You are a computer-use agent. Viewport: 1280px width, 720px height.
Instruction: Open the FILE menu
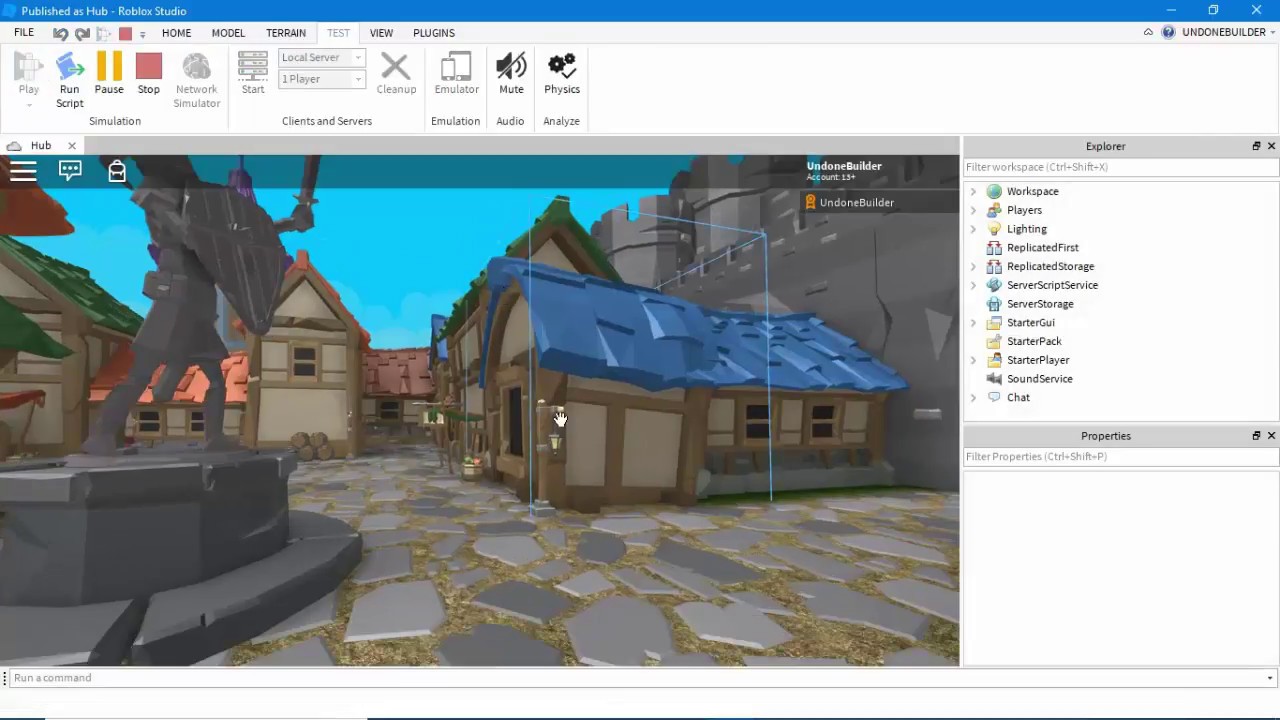pos(24,33)
